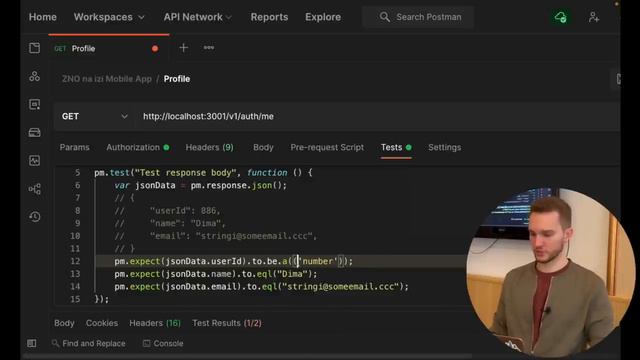Open the response Headers (16) tab

coord(155,323)
